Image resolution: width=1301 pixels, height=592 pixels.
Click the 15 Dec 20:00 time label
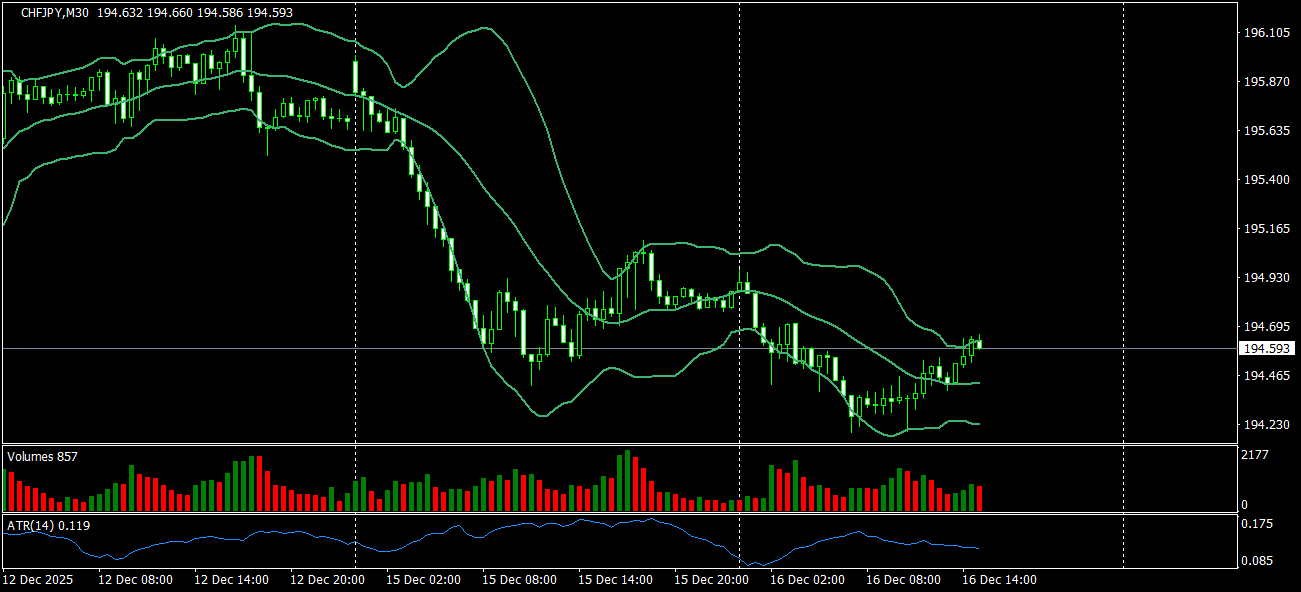712,580
